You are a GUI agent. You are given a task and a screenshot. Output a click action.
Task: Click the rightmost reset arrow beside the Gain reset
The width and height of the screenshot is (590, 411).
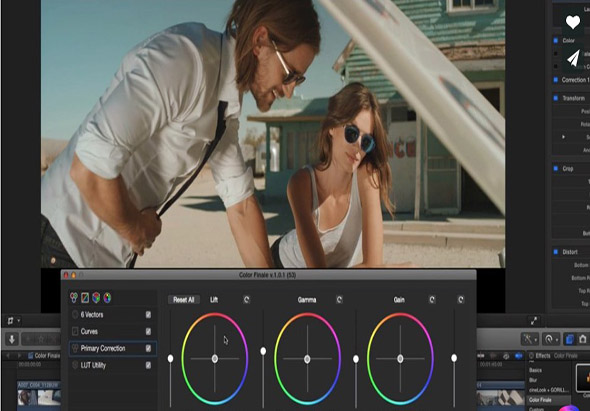[461, 300]
